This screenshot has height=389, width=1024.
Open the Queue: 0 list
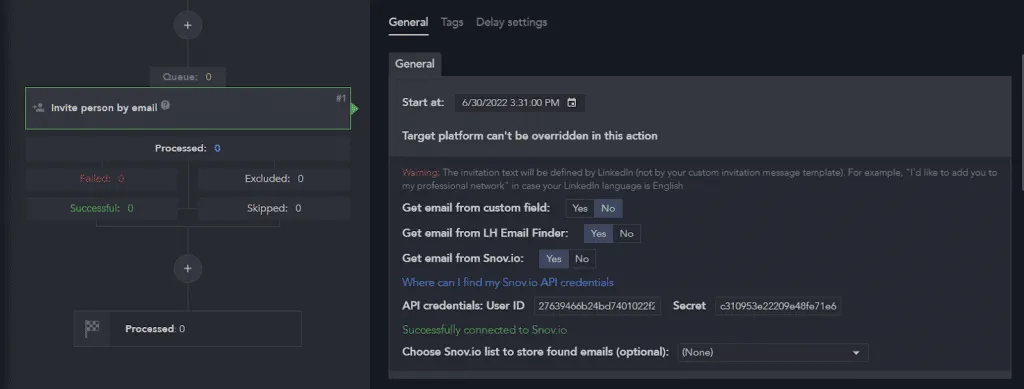pos(187,77)
